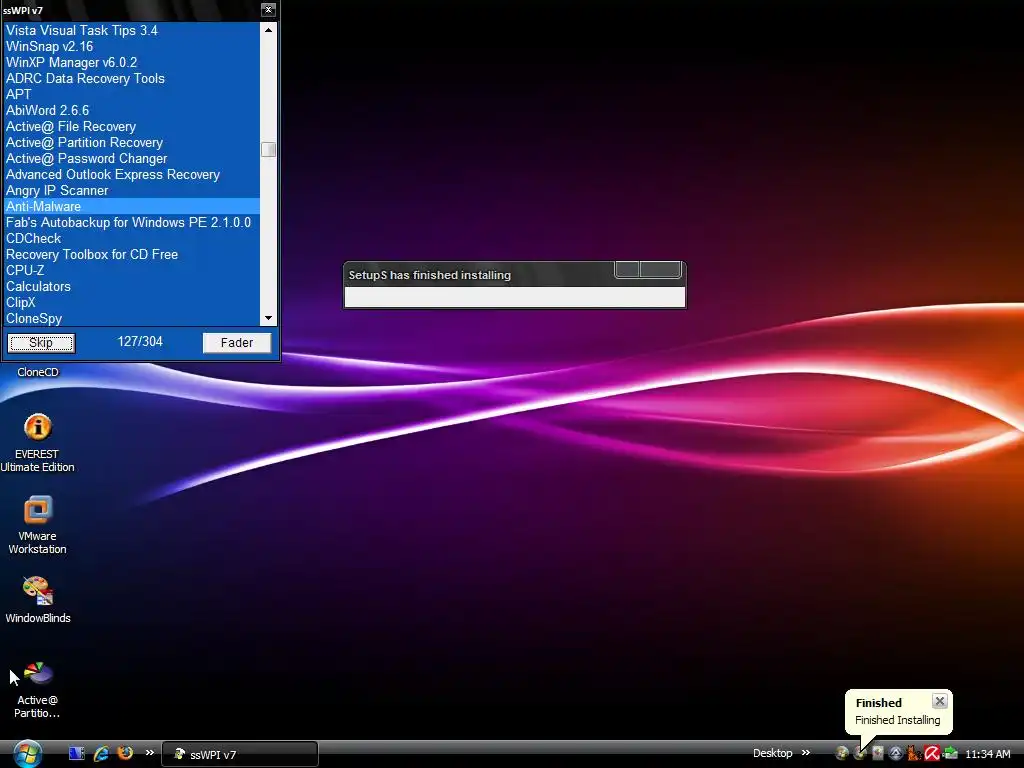Image resolution: width=1024 pixels, height=768 pixels.
Task: Click the CloneCD desktop icon label
Action: pos(38,372)
